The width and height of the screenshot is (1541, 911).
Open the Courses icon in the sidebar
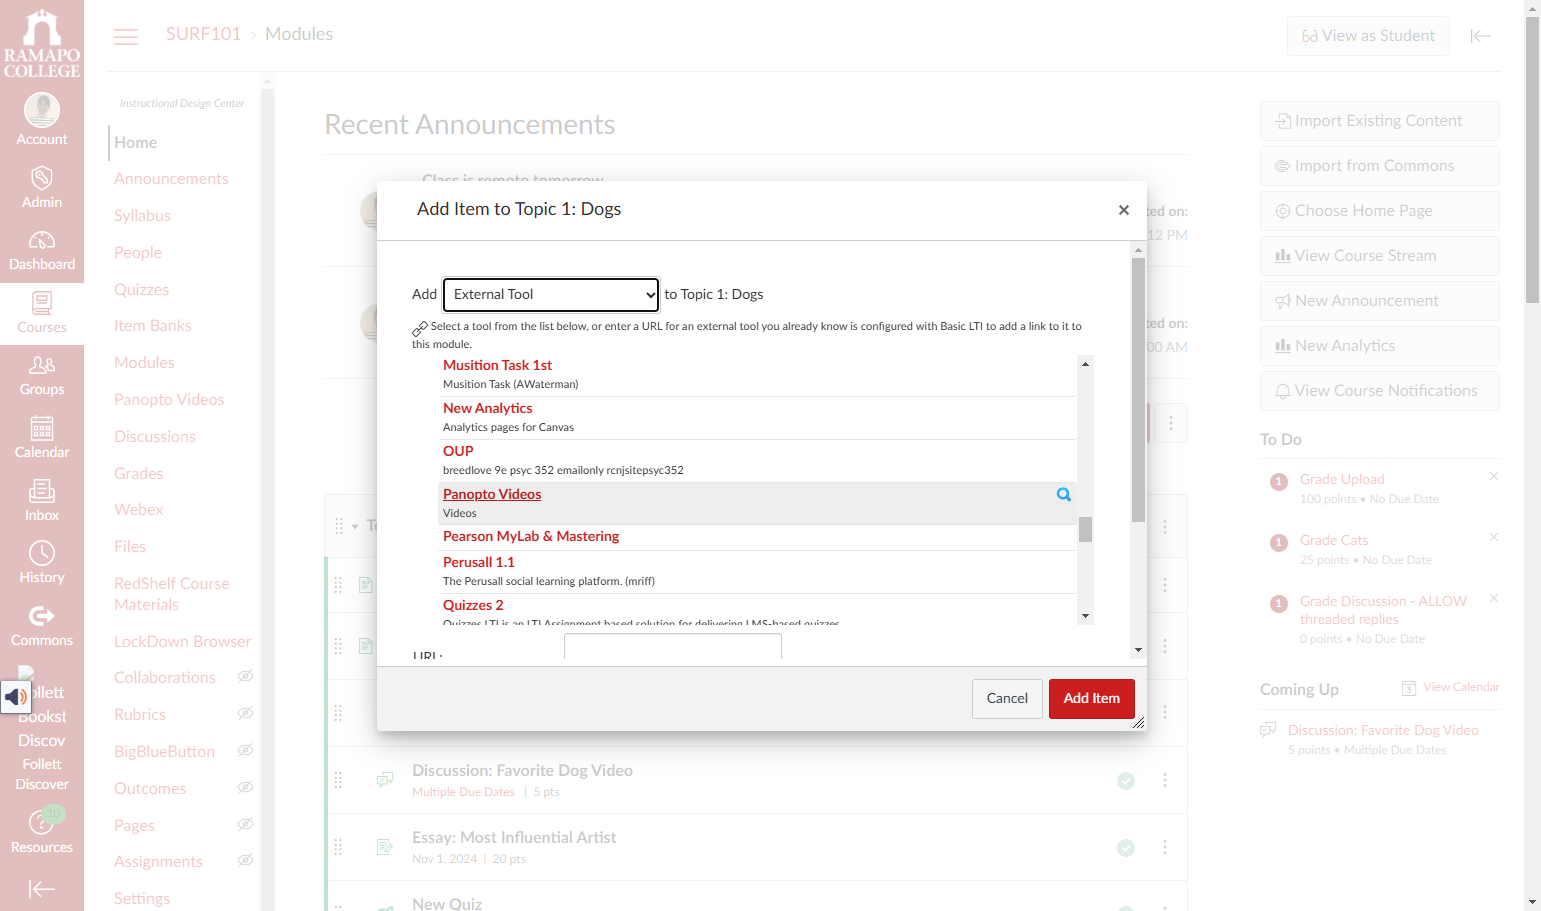42,313
